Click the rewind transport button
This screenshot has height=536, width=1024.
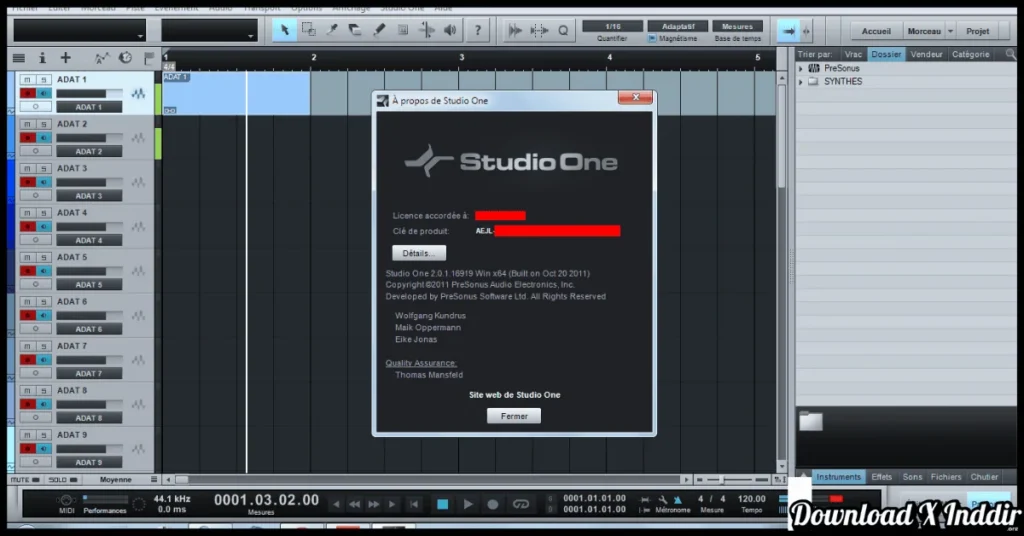click(355, 504)
